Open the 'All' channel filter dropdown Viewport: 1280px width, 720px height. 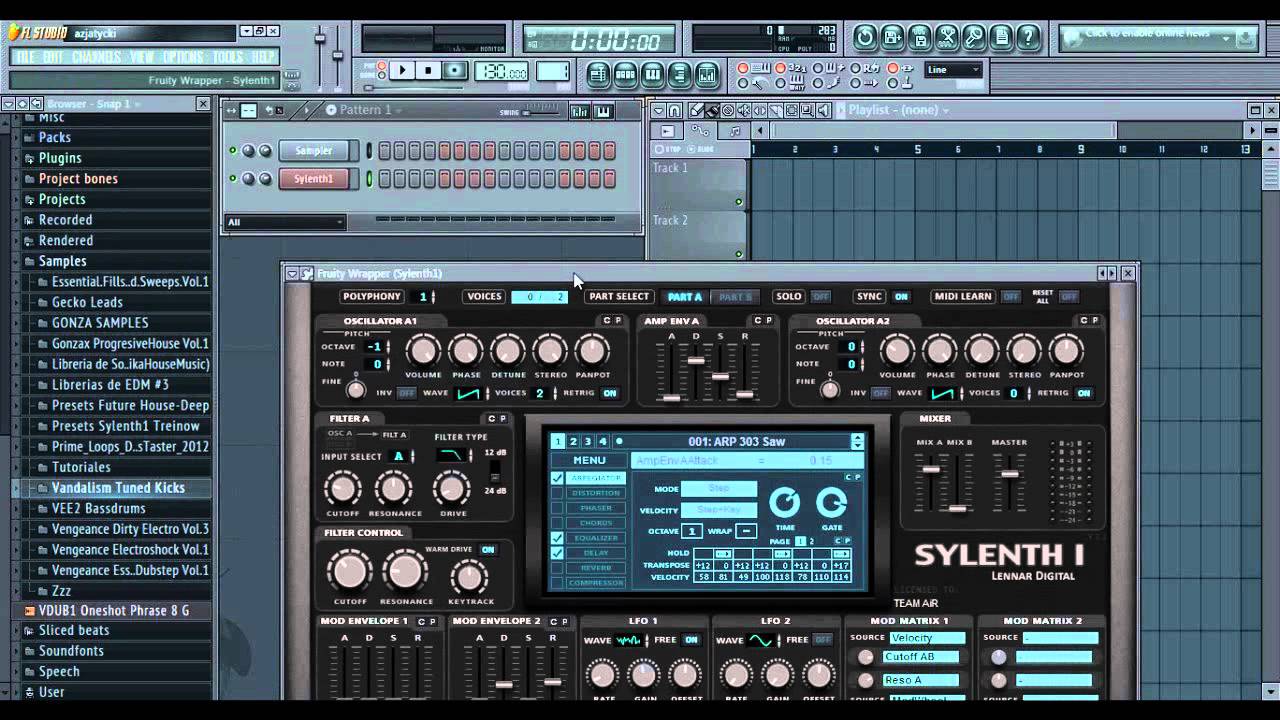click(x=285, y=222)
